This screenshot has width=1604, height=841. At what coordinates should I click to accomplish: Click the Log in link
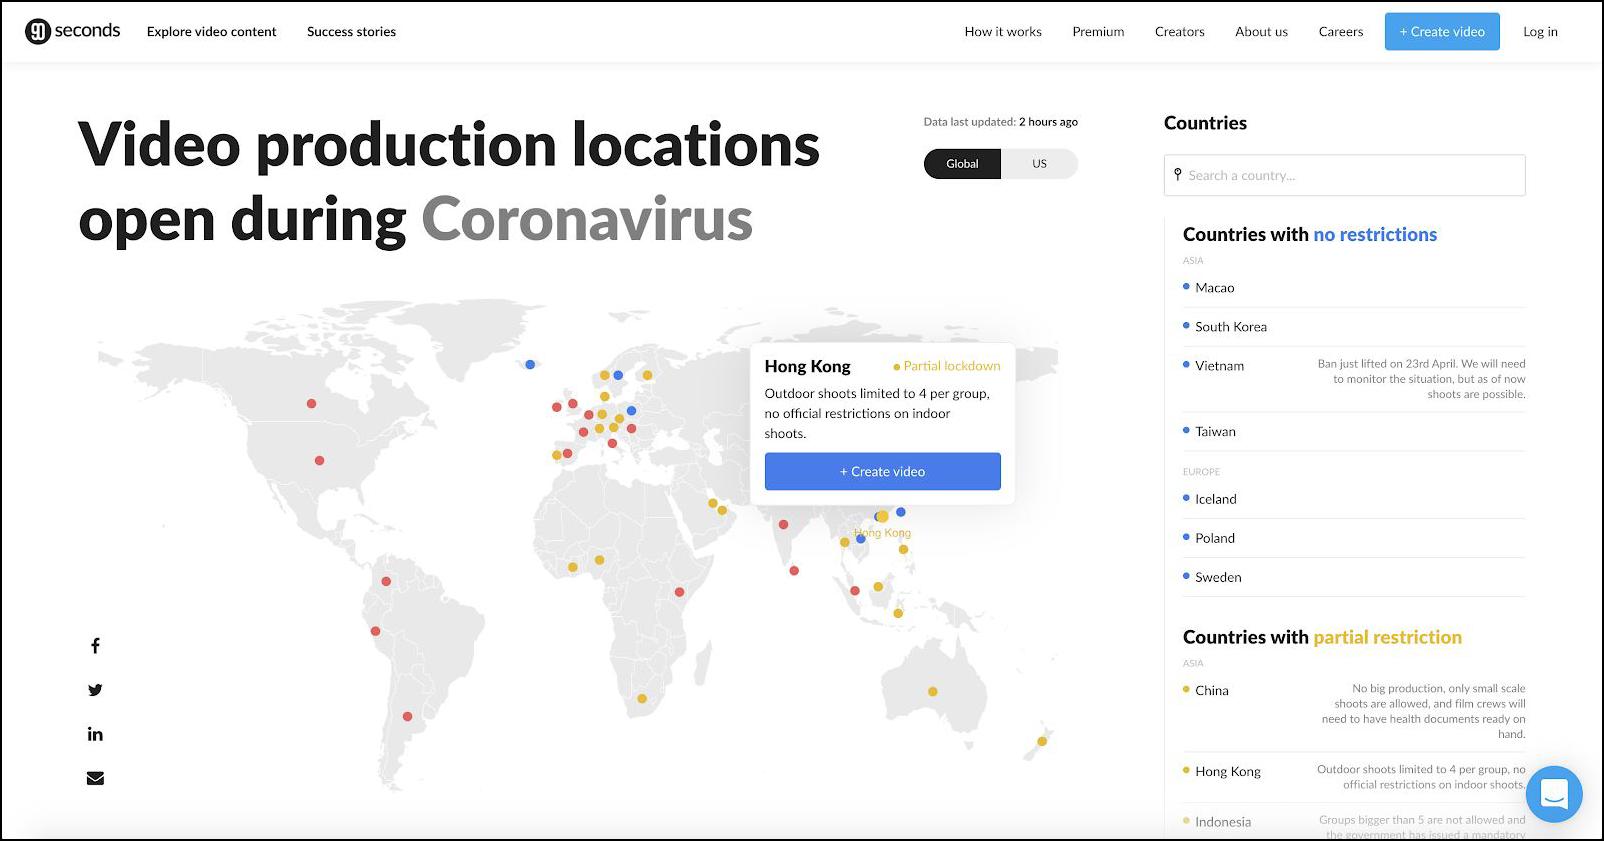[1540, 32]
